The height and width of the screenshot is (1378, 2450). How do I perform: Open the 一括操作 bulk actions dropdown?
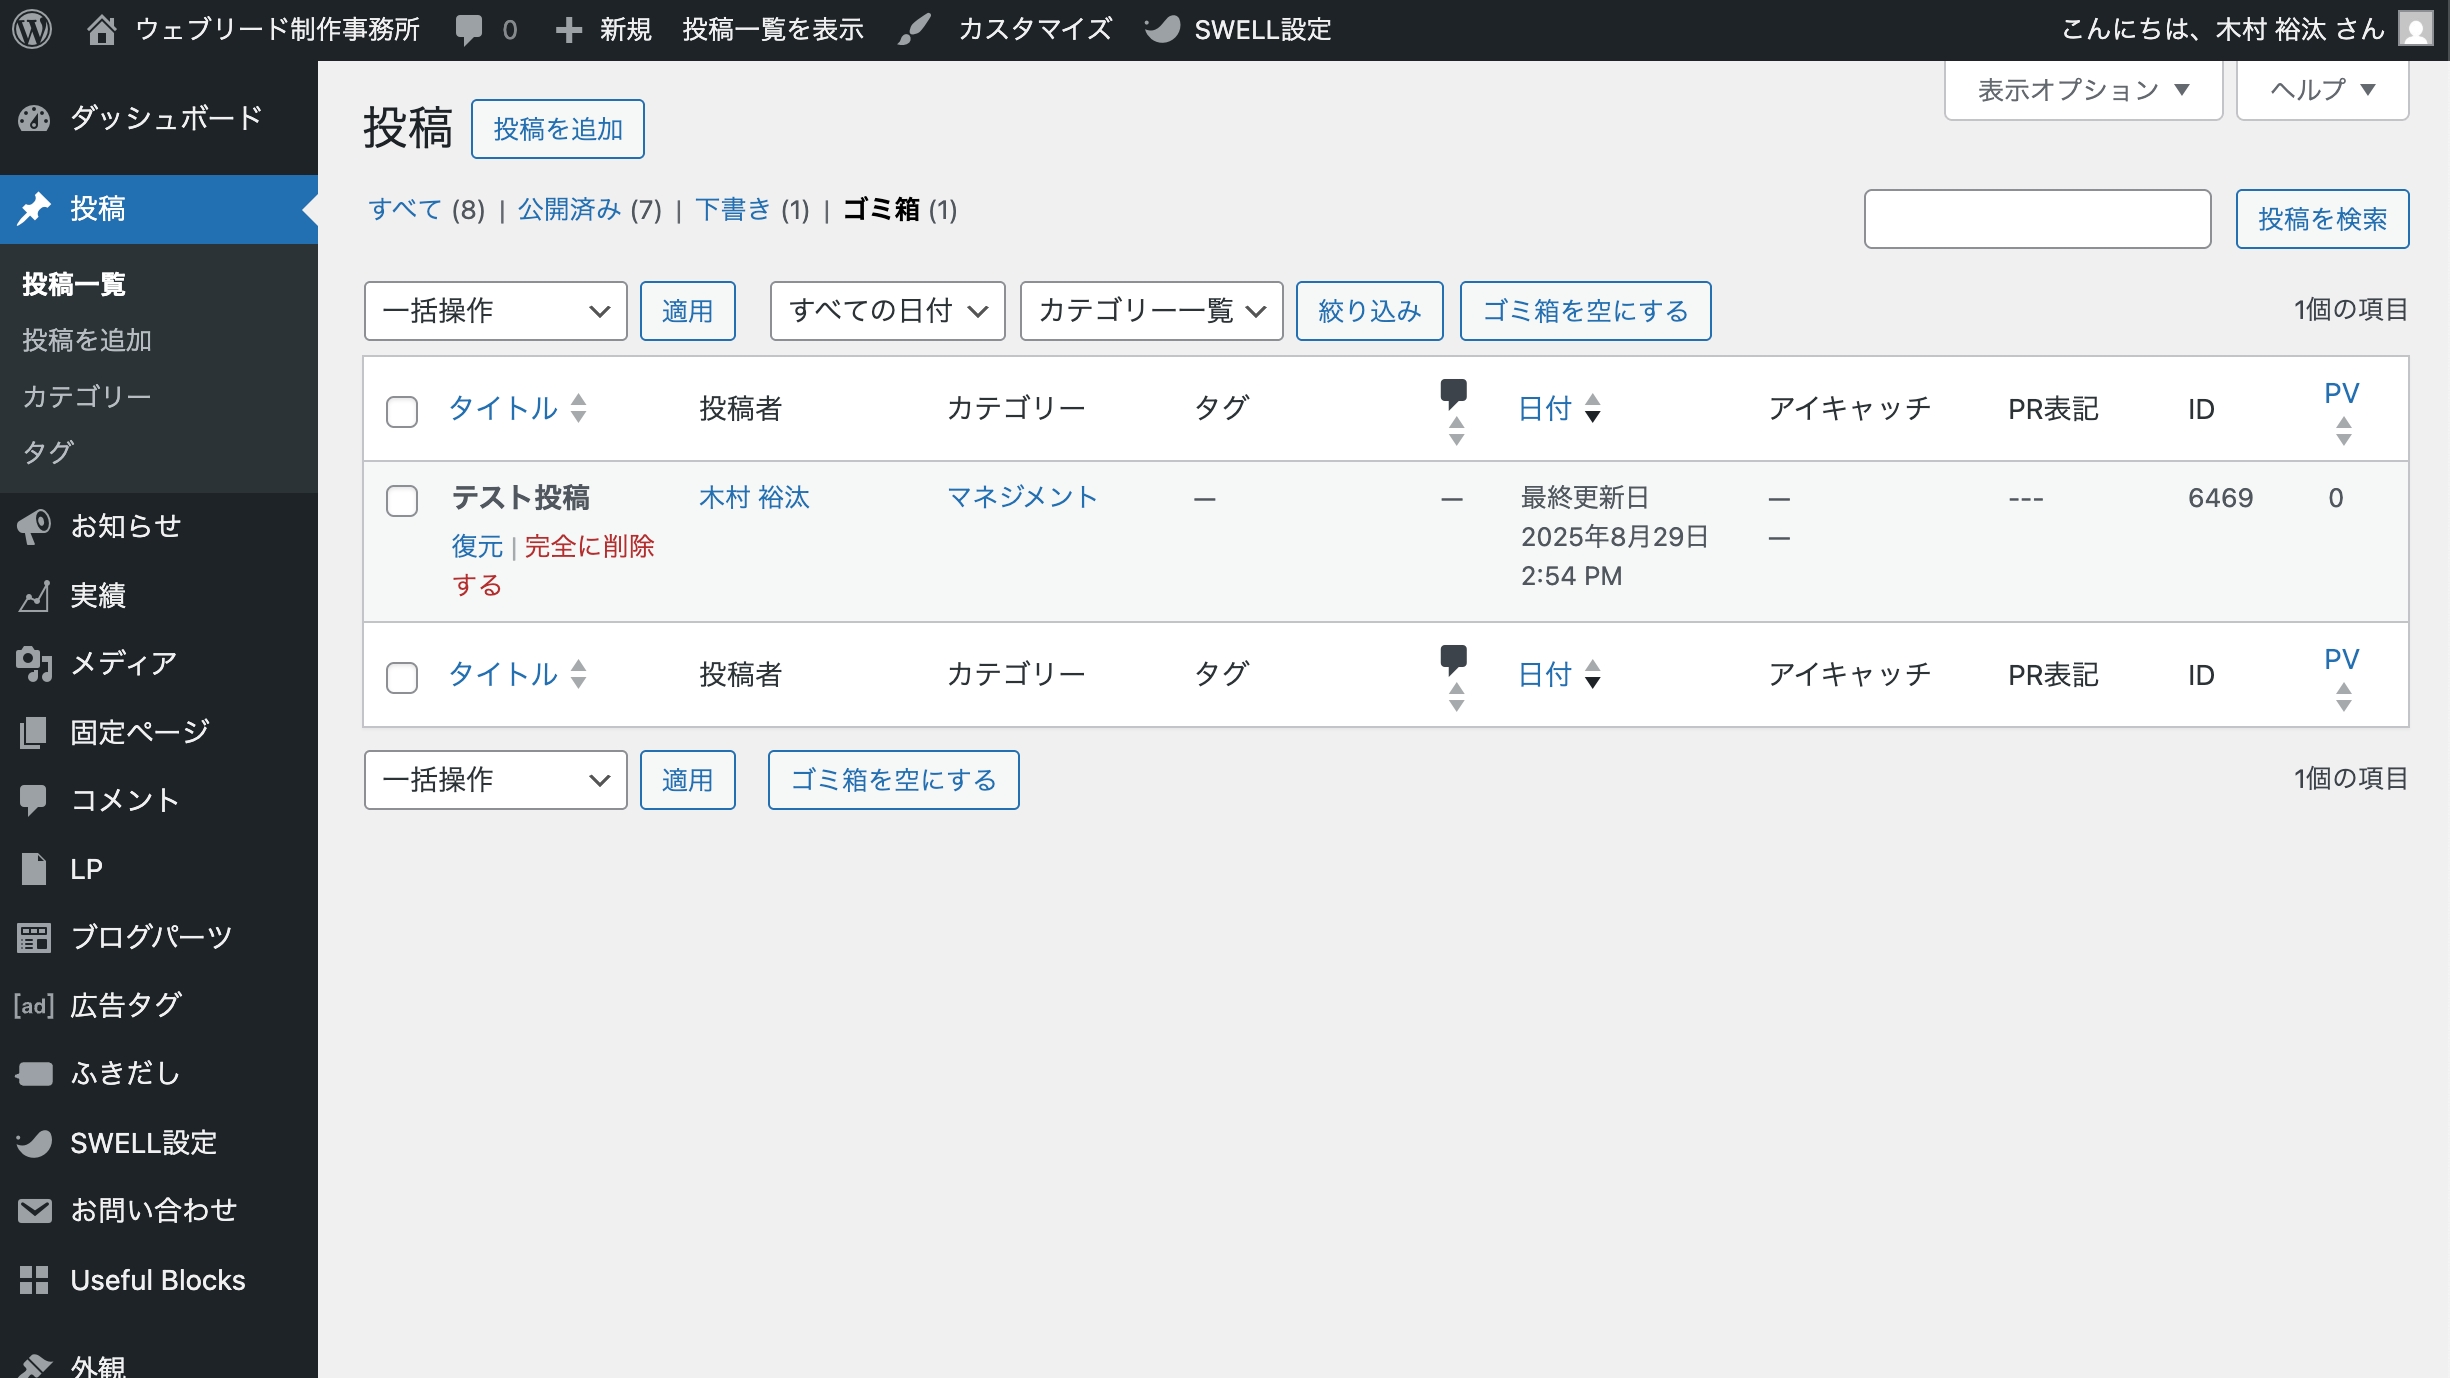coord(495,311)
